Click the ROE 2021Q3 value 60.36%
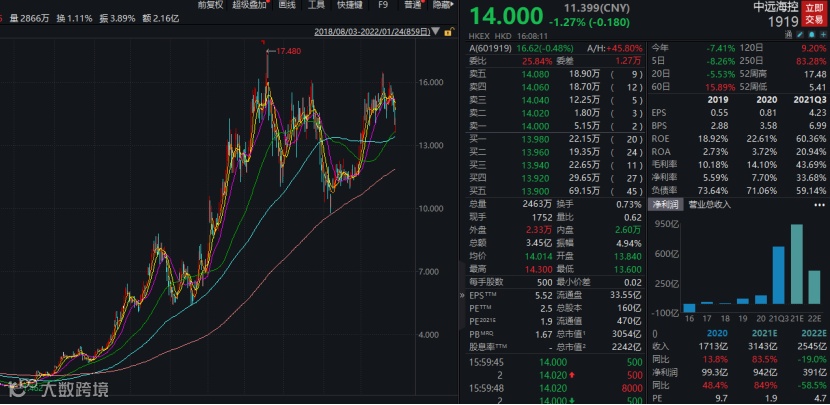Image resolution: width=830 pixels, height=405 pixels. [x=810, y=139]
